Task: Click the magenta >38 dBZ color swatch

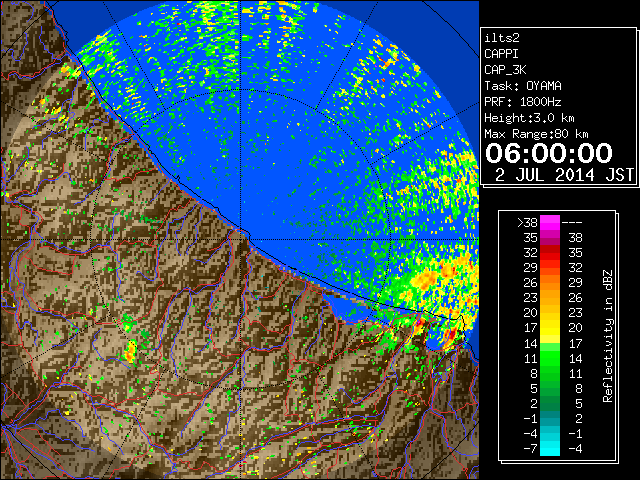Action: pos(550,222)
